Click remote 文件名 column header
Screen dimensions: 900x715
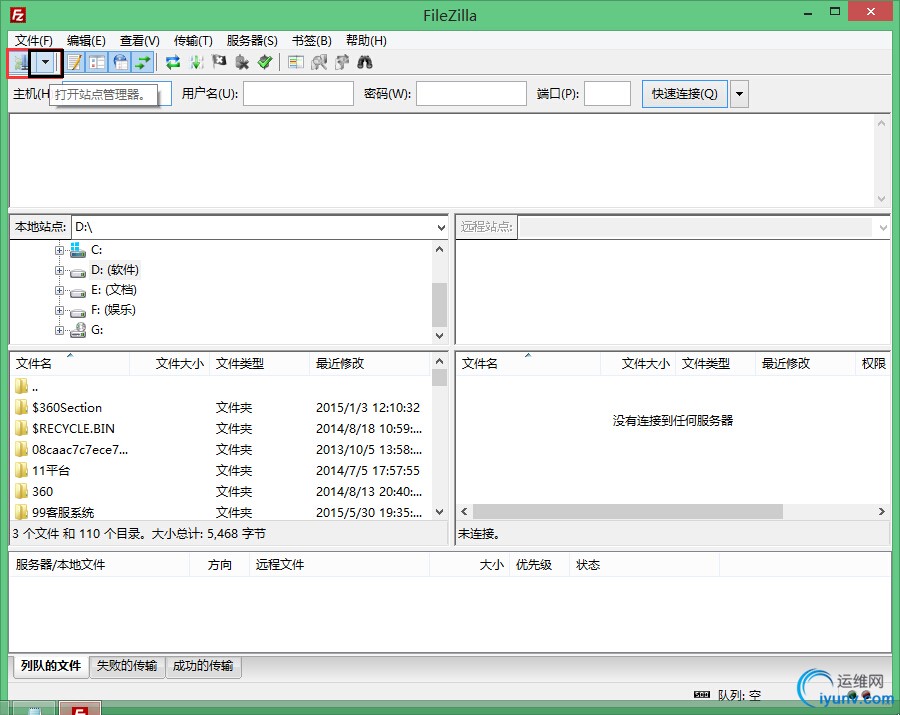528,363
